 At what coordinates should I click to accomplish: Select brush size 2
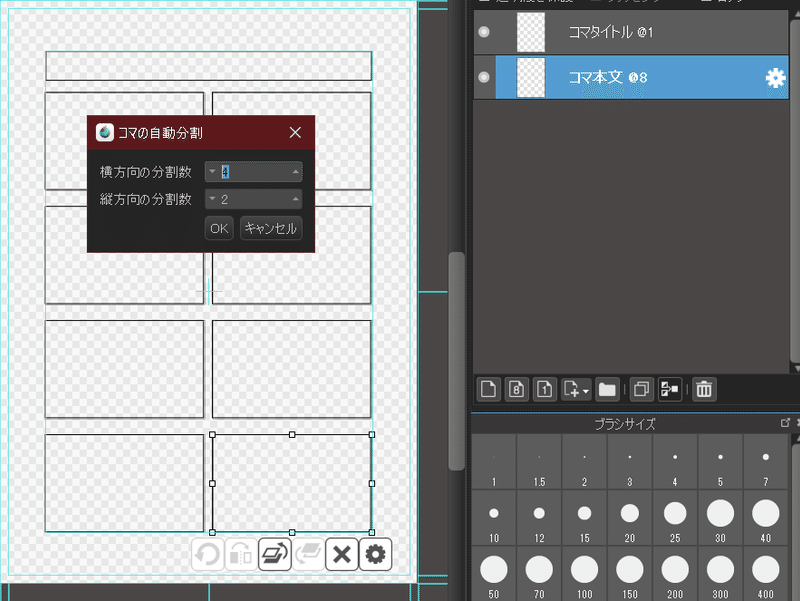pos(584,462)
